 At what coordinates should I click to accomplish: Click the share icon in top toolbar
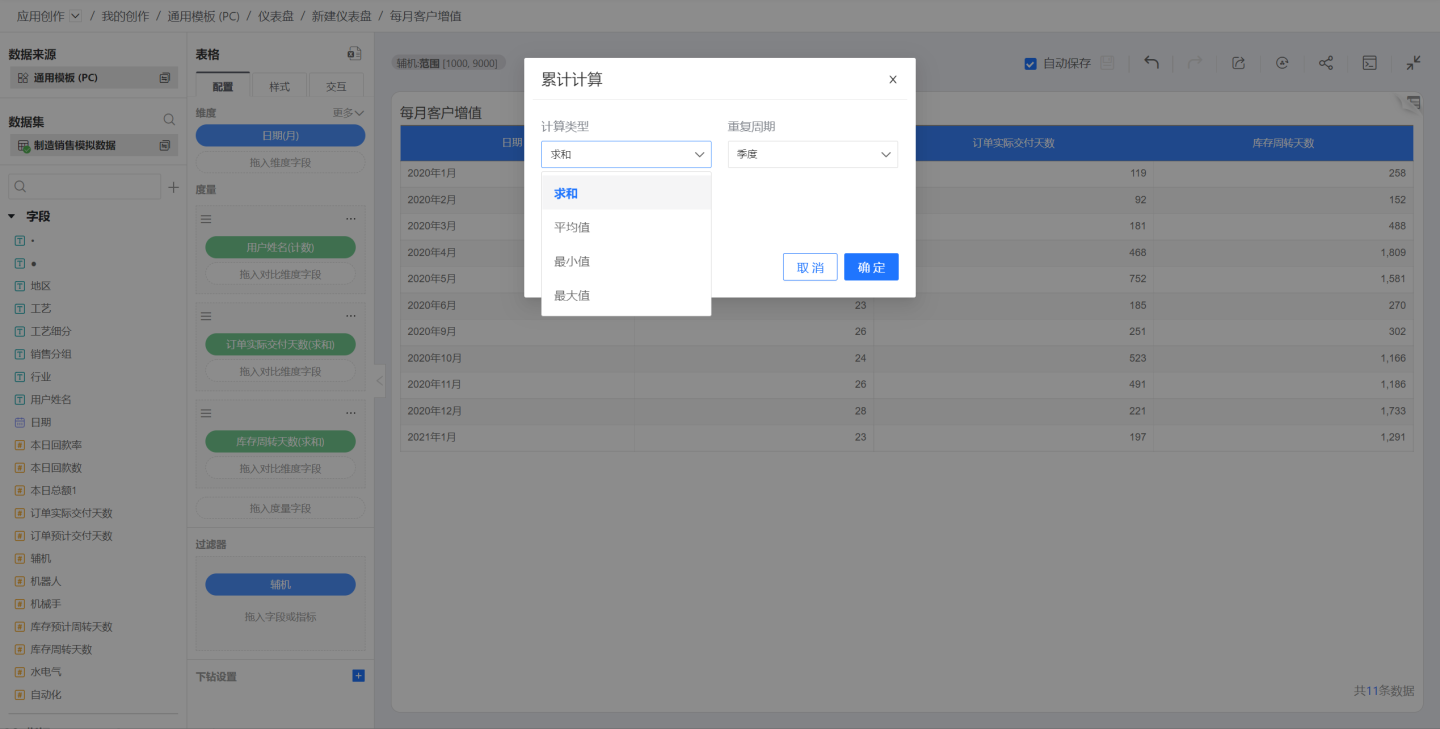click(1325, 63)
